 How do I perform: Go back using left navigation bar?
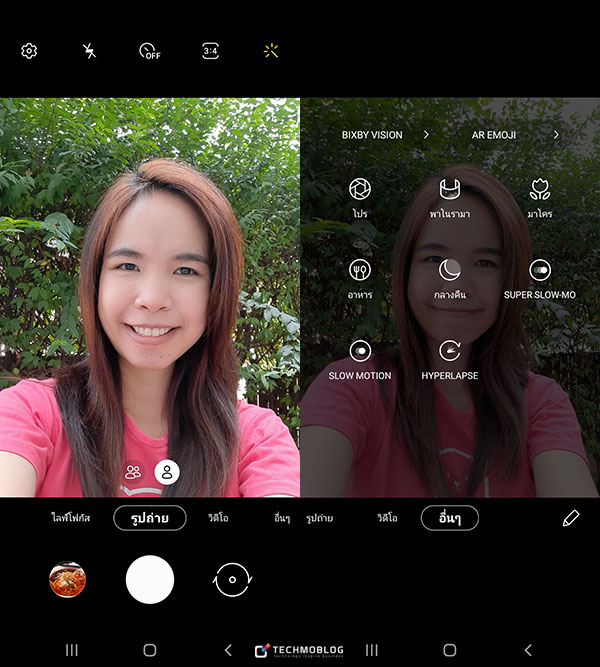coord(228,650)
